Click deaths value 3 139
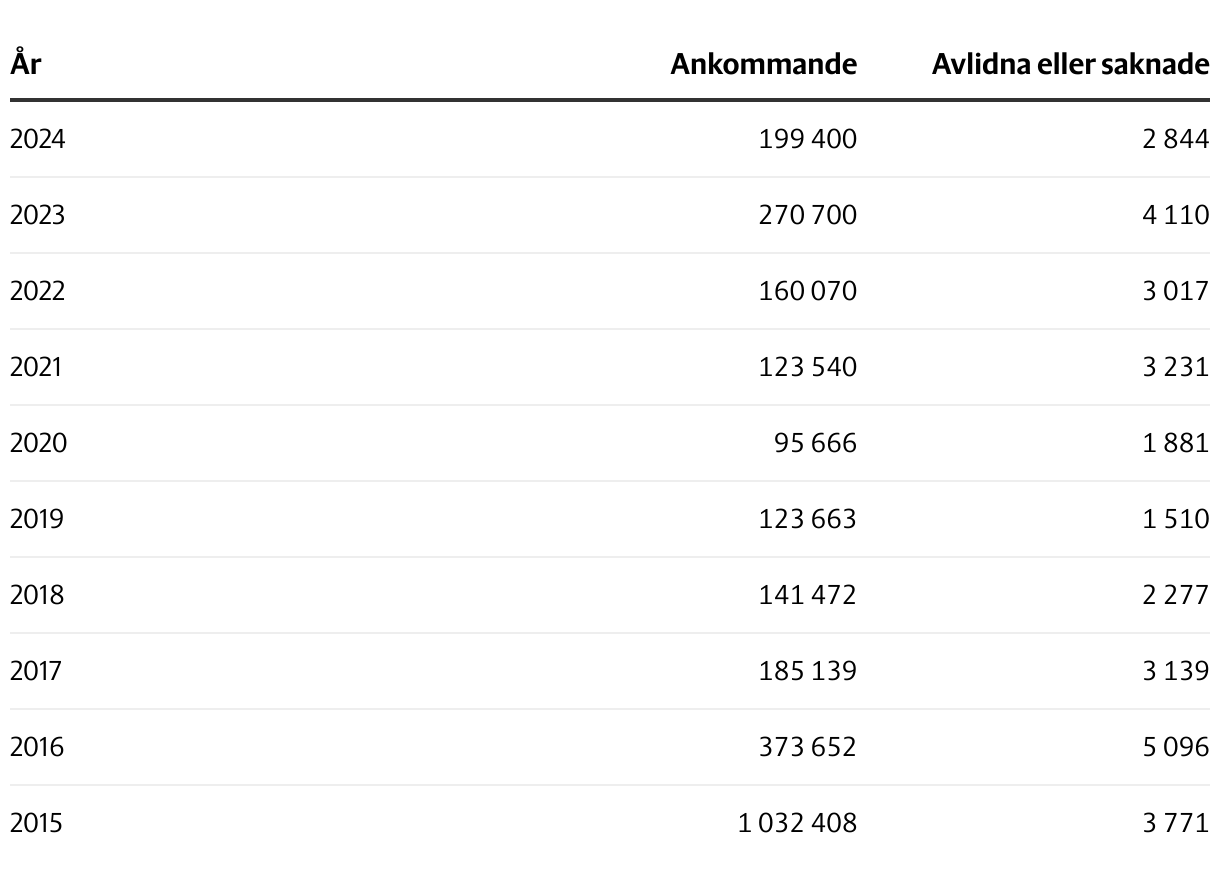The height and width of the screenshot is (870, 1220). [1175, 671]
